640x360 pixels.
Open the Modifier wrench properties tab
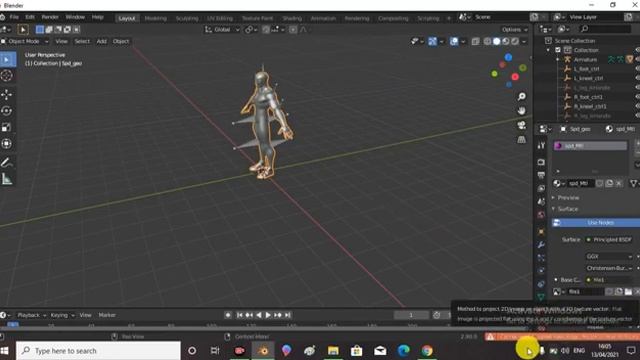pos(541,245)
